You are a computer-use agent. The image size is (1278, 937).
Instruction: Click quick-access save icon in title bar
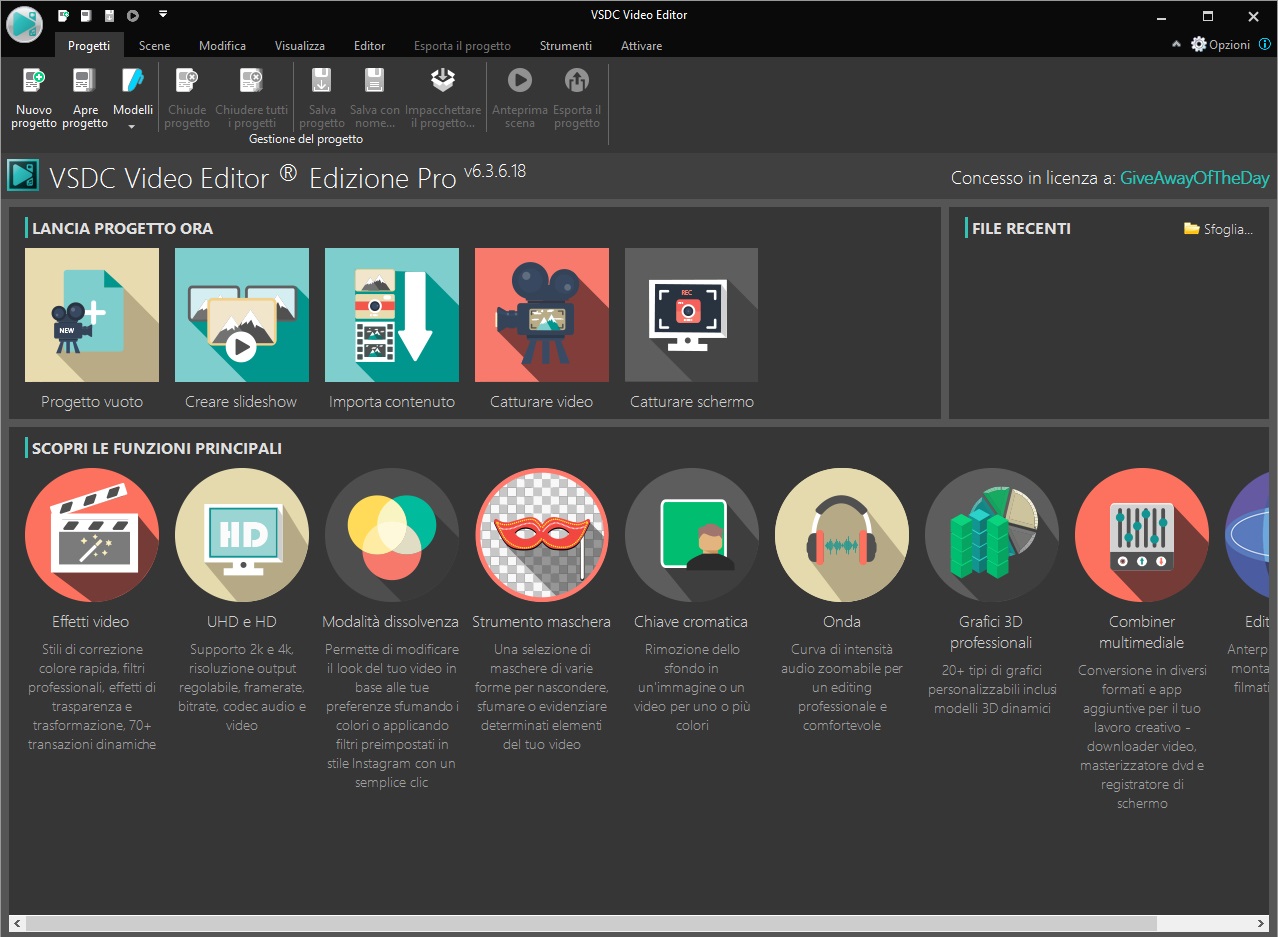point(110,15)
